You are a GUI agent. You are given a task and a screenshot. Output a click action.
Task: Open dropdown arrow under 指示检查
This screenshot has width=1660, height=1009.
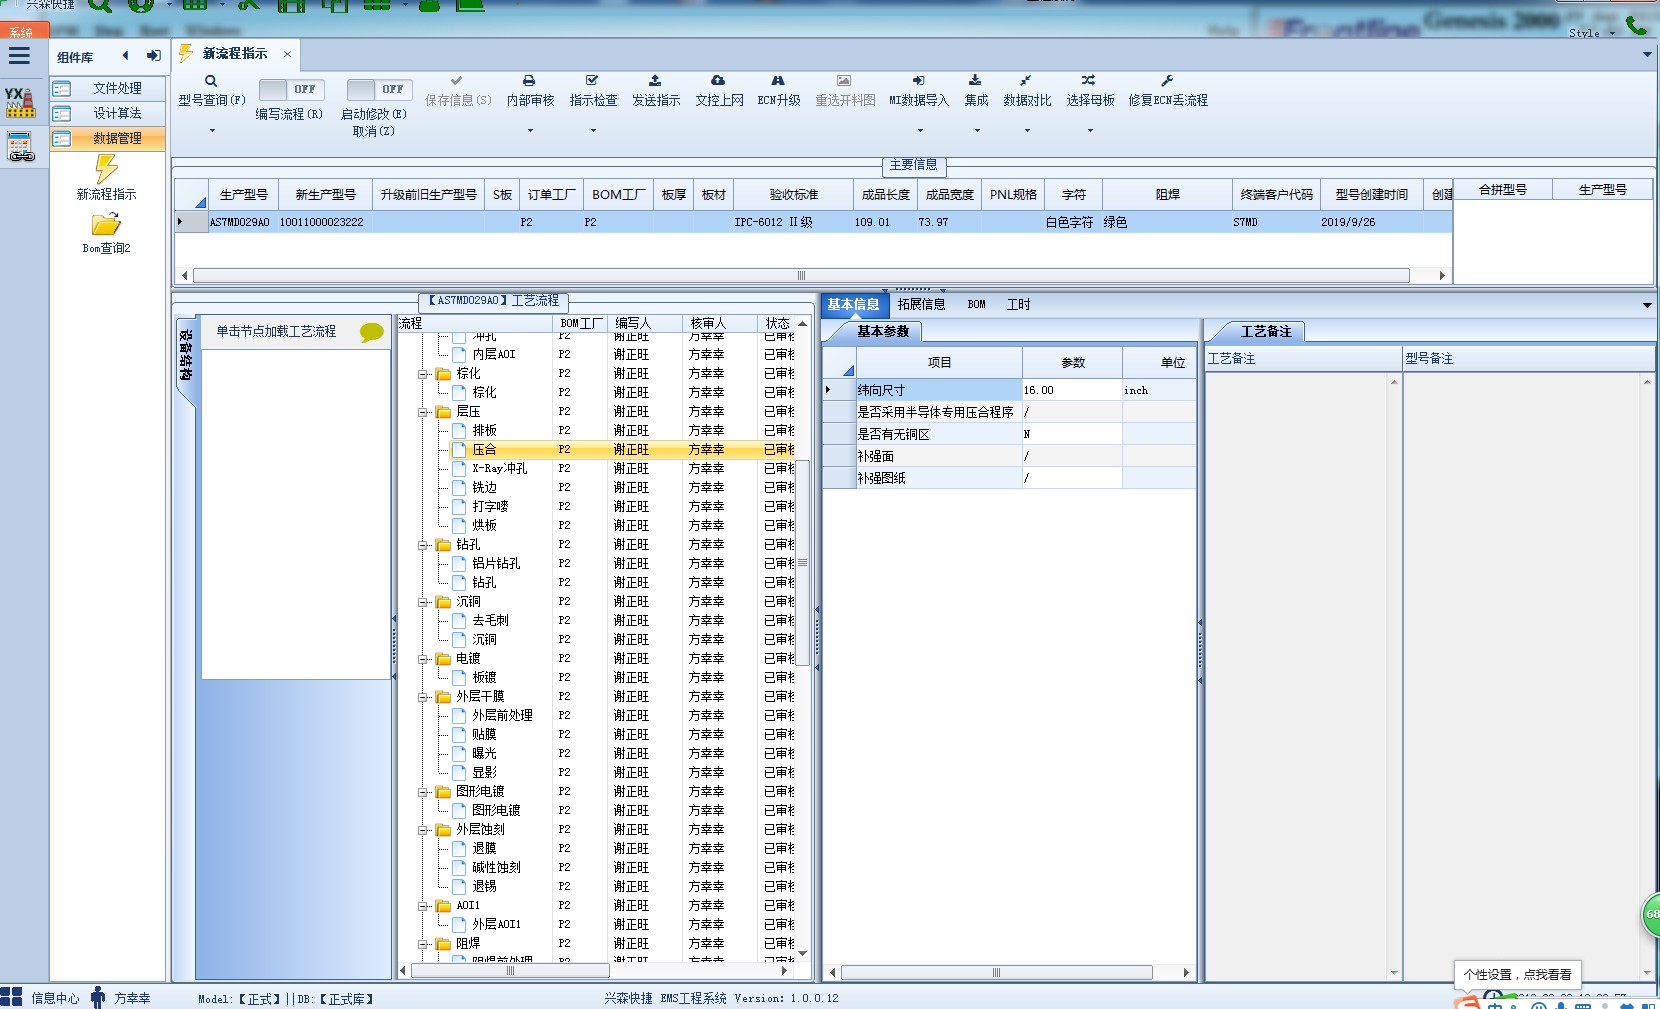click(593, 131)
